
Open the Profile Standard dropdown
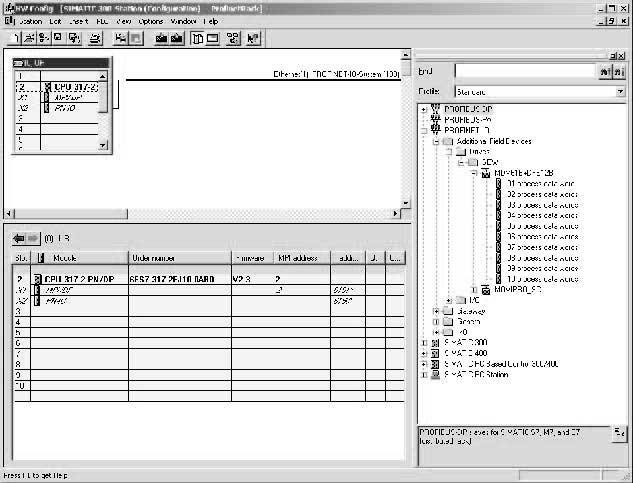coord(620,92)
